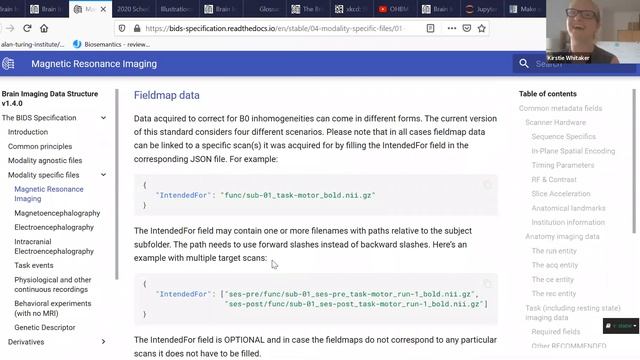Click the Kirstie Whitaker webcam thumbnail
The width and height of the screenshot is (640, 360).
[x=593, y=31]
